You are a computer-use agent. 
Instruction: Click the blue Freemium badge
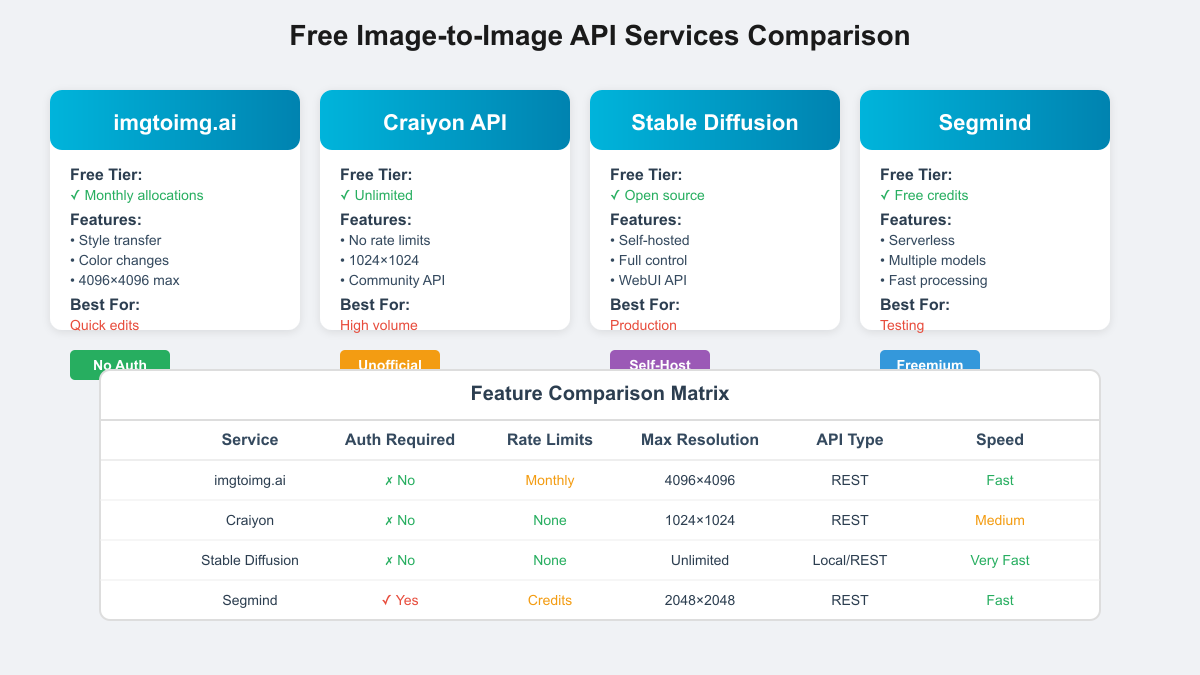tap(930, 360)
